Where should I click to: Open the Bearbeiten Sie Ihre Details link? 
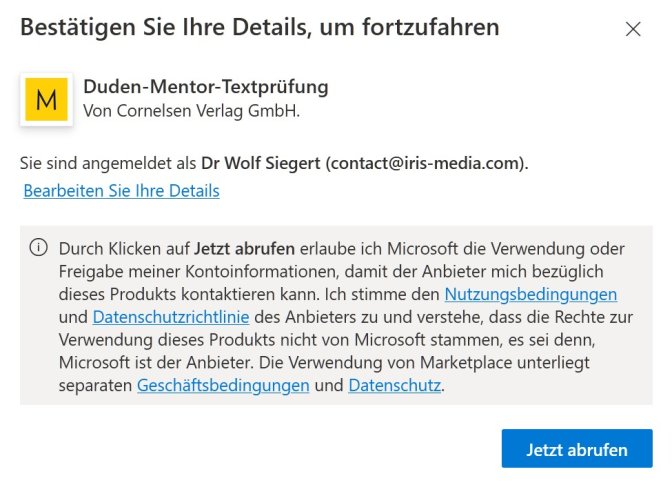tap(121, 191)
